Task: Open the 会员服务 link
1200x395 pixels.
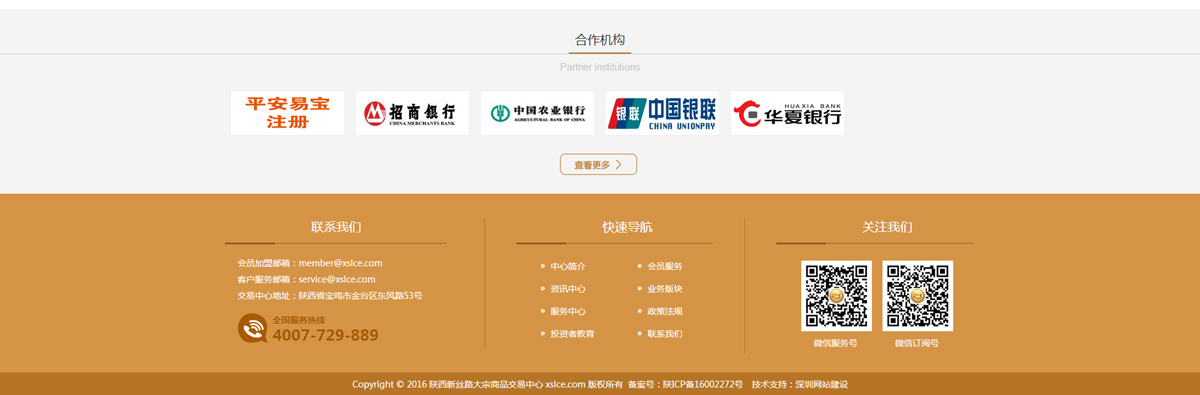Action: point(664,266)
